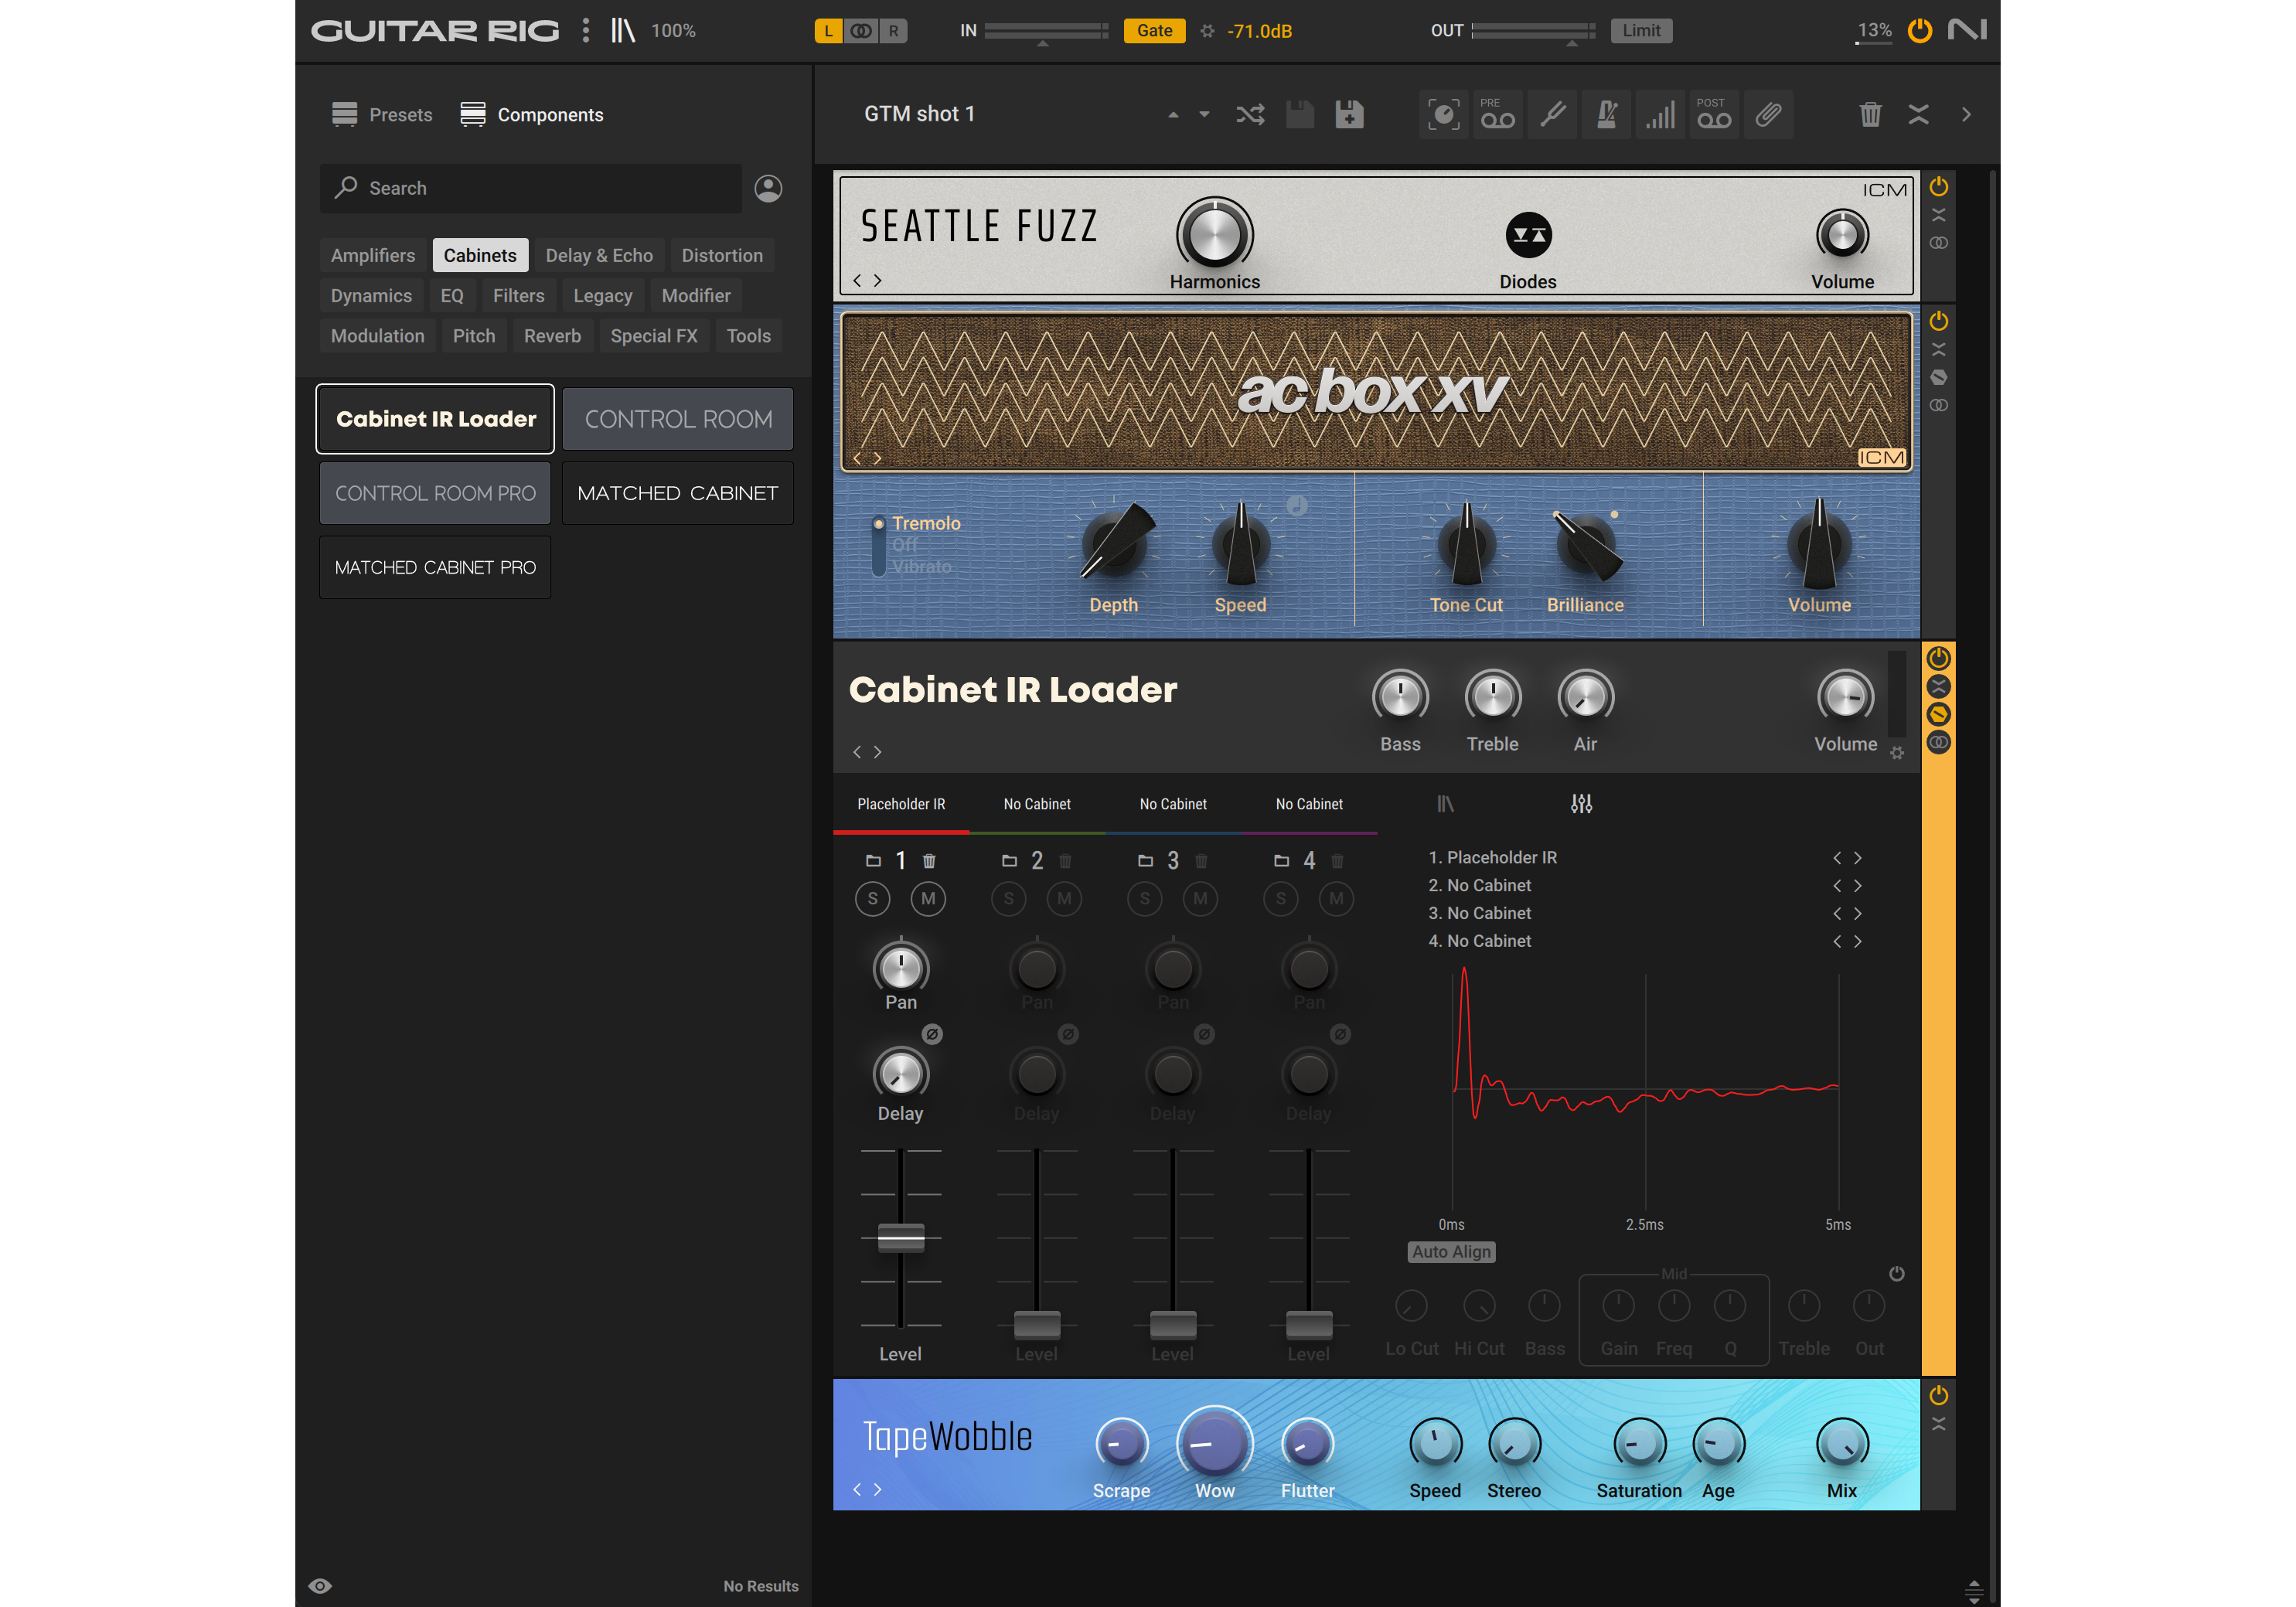Add the CONTROL ROOM component
The height and width of the screenshot is (1607, 2296).
(678, 419)
